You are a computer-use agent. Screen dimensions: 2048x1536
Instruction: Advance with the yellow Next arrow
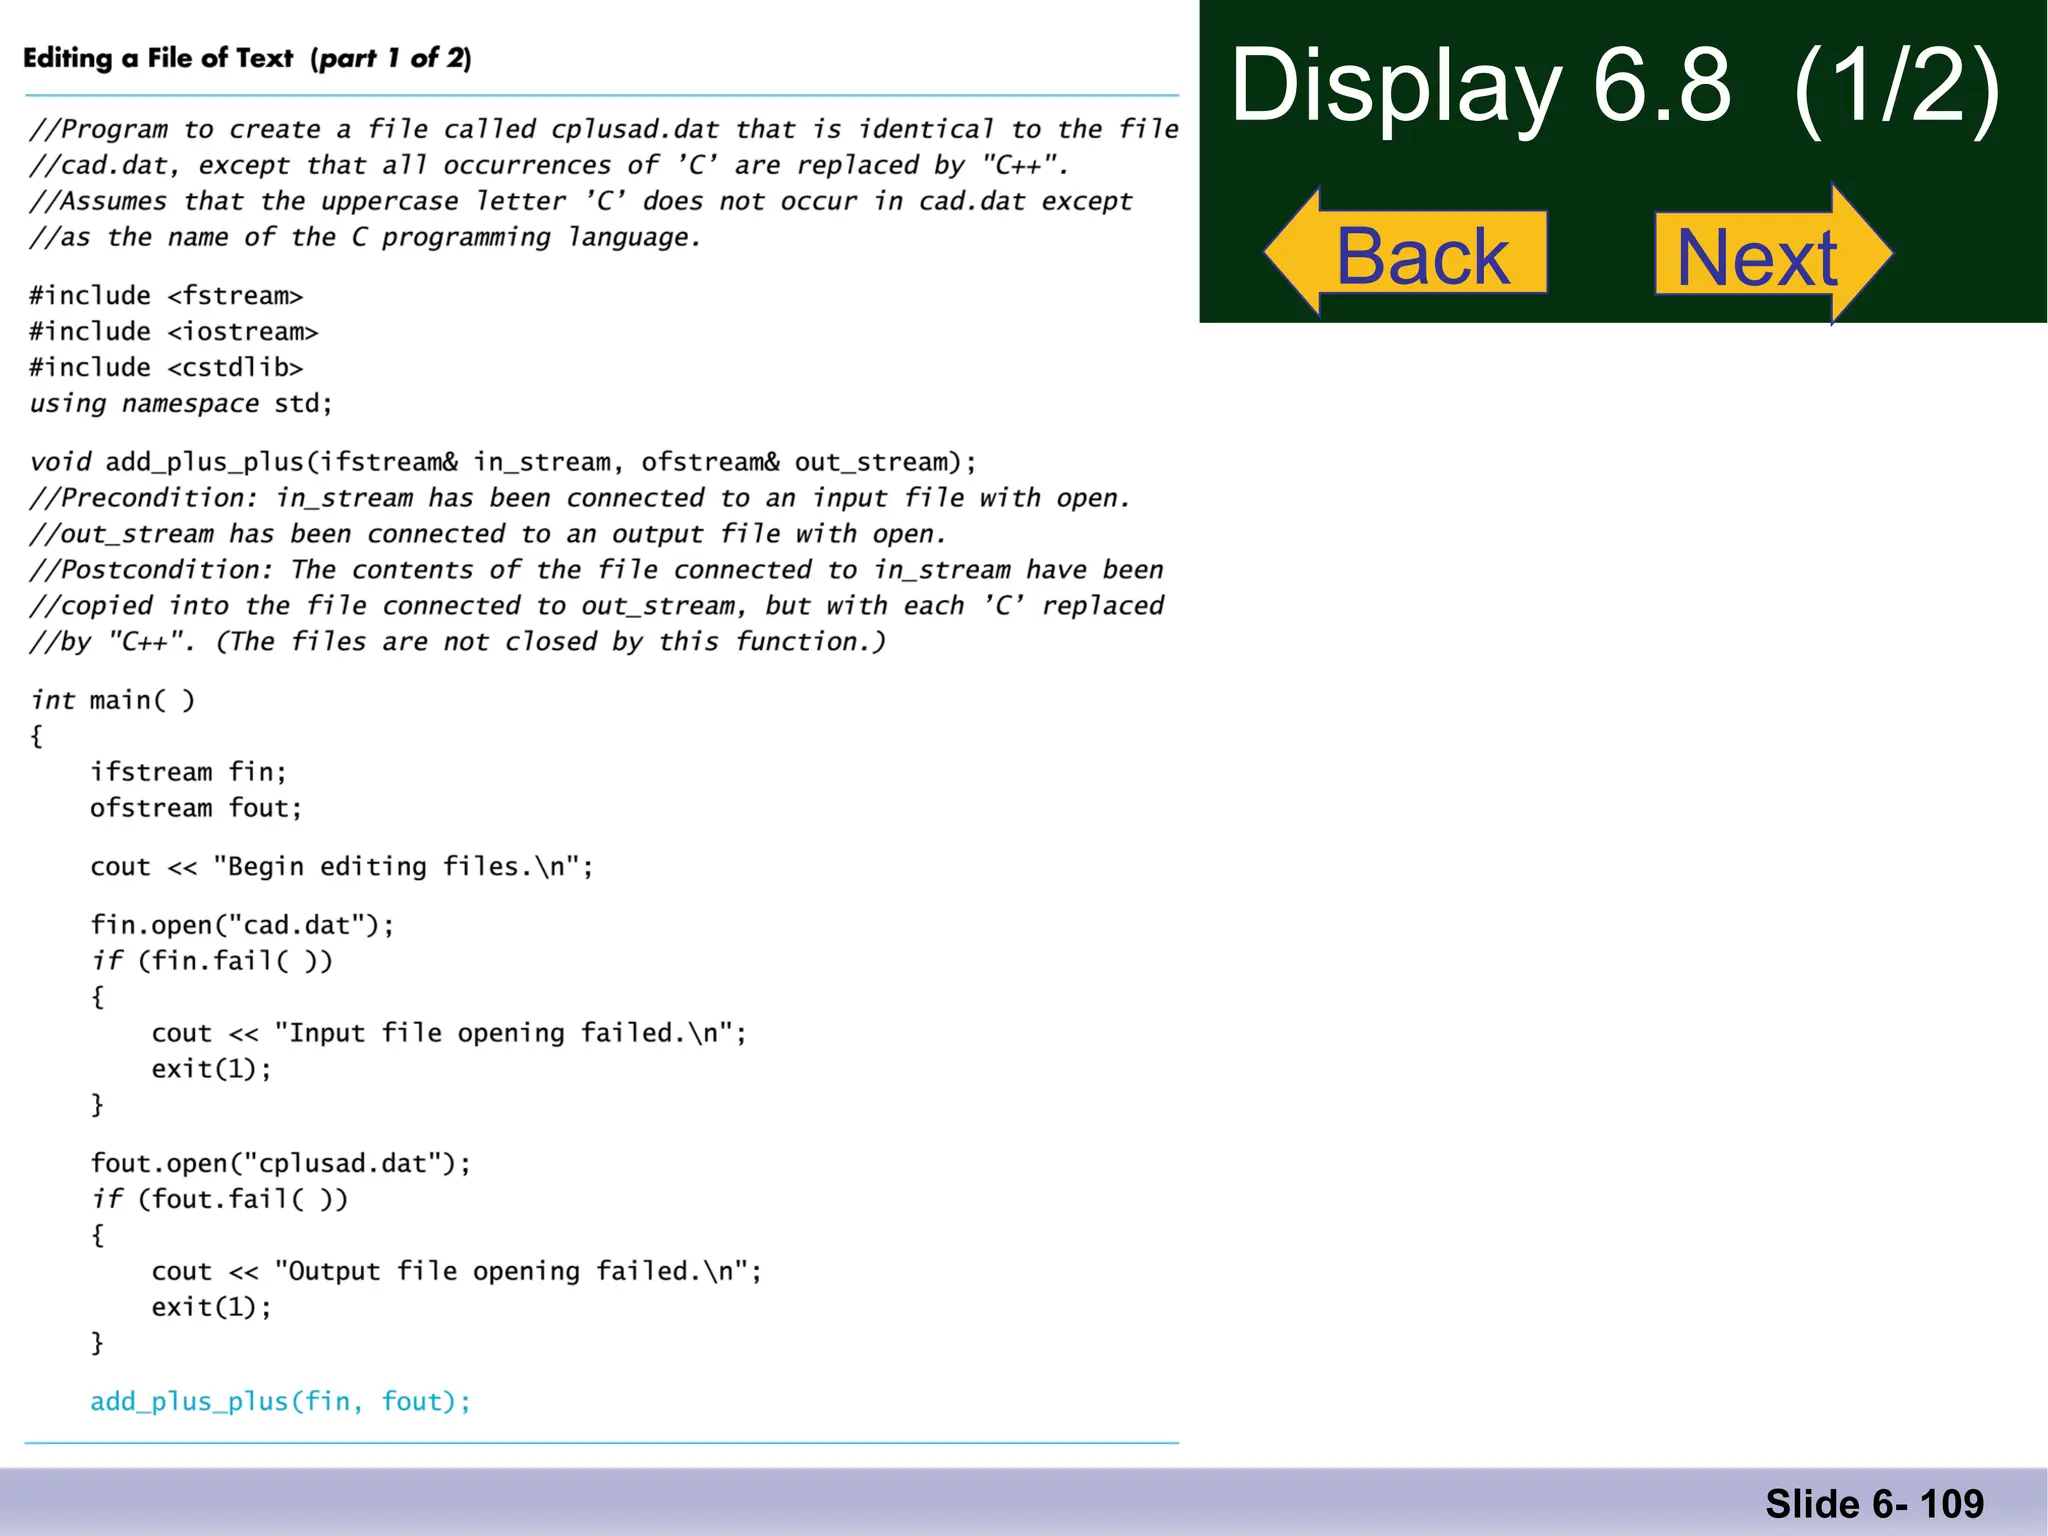(1773, 254)
